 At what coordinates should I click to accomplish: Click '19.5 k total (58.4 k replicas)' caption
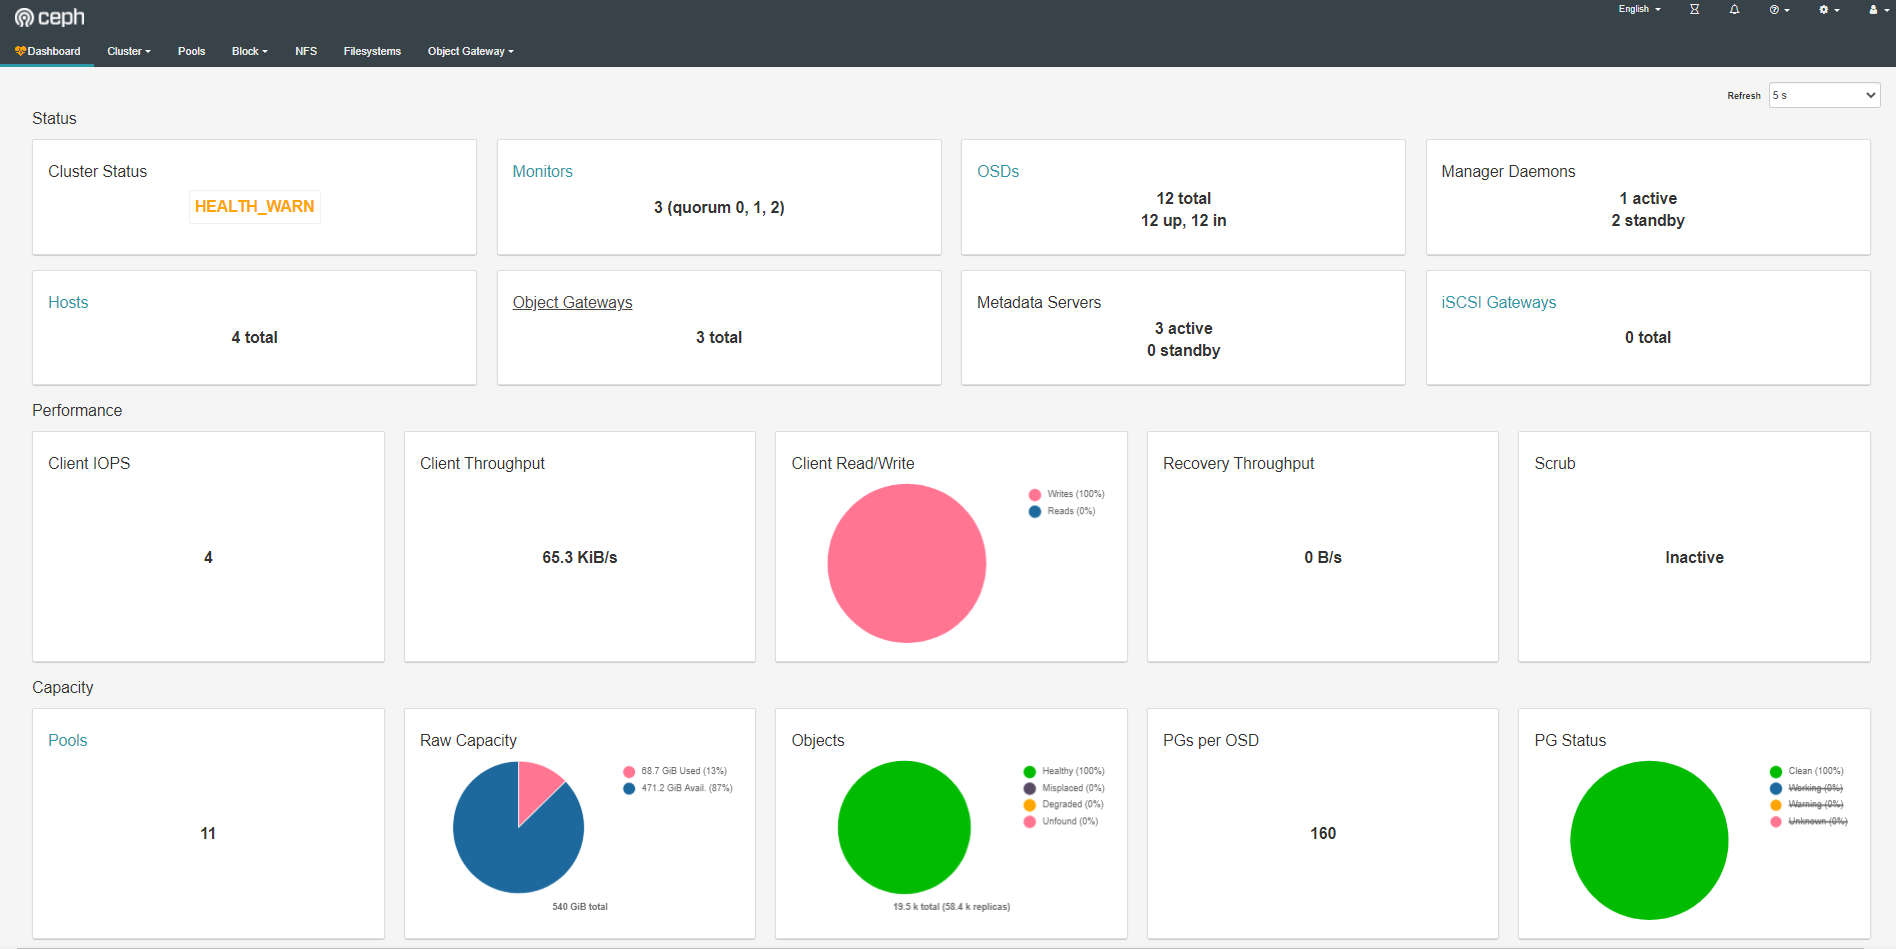point(951,907)
